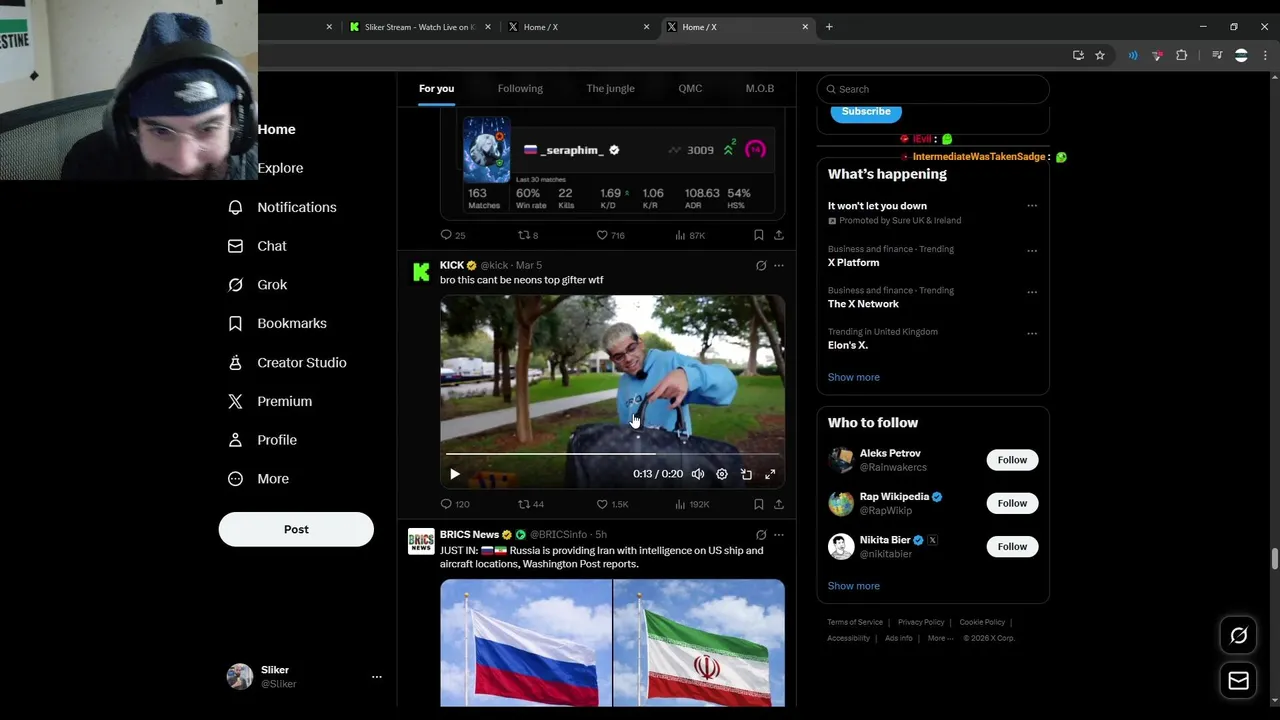Viewport: 1280px width, 720px height.
Task: Follow Rap Wikipedia
Action: pos(1012,503)
